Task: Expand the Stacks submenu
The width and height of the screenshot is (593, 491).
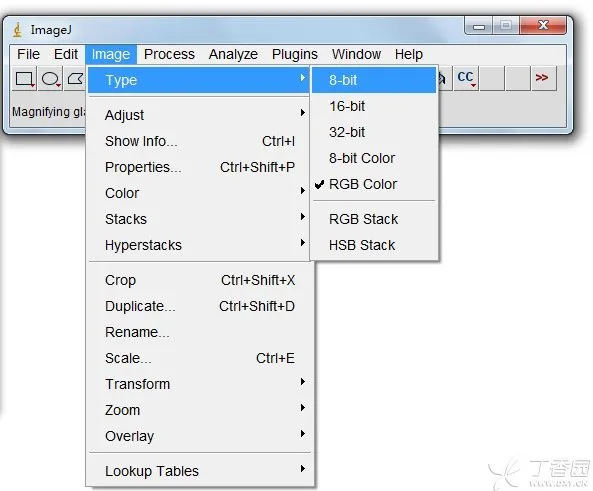Action: click(199, 219)
